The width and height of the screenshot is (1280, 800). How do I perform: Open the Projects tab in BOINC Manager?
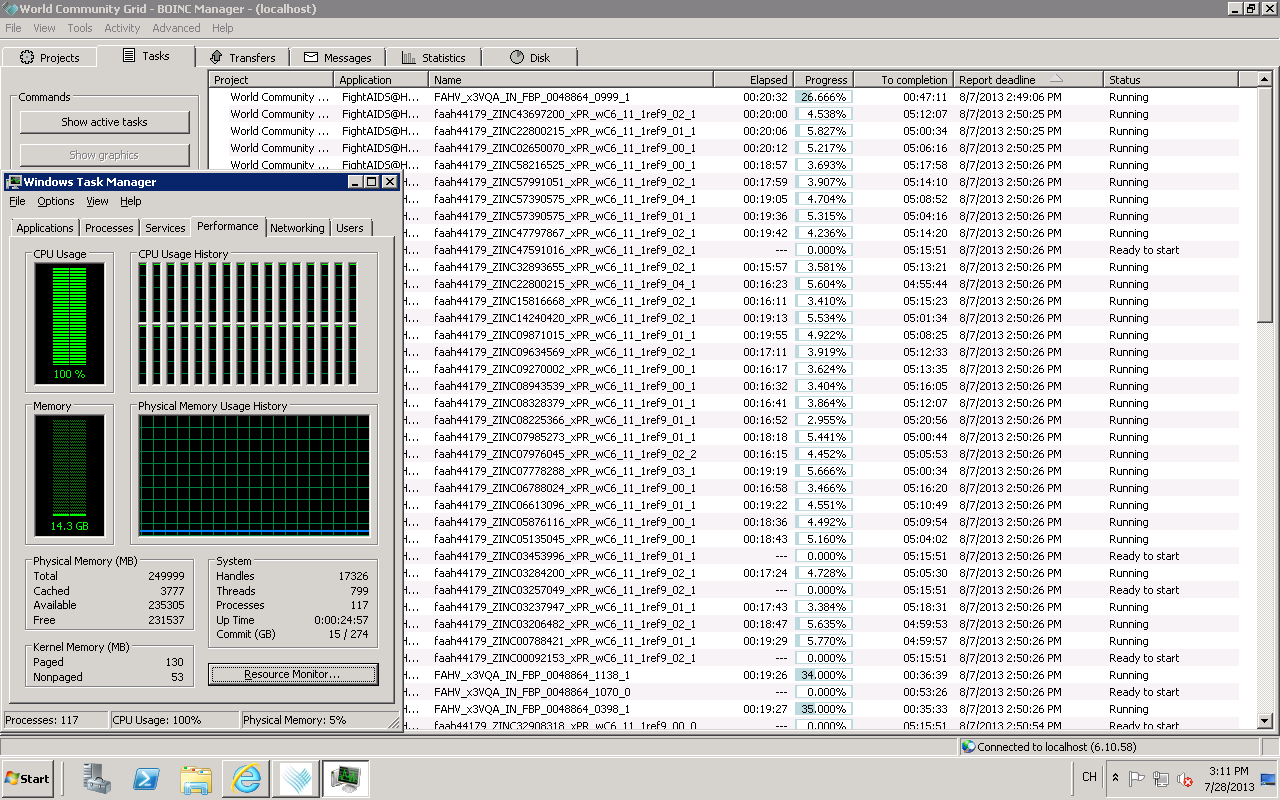[x=50, y=58]
